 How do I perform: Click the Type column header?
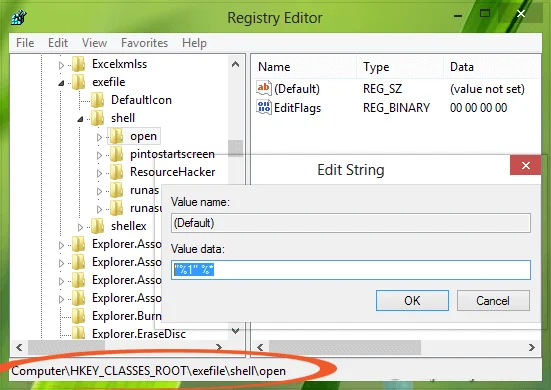click(x=400, y=67)
